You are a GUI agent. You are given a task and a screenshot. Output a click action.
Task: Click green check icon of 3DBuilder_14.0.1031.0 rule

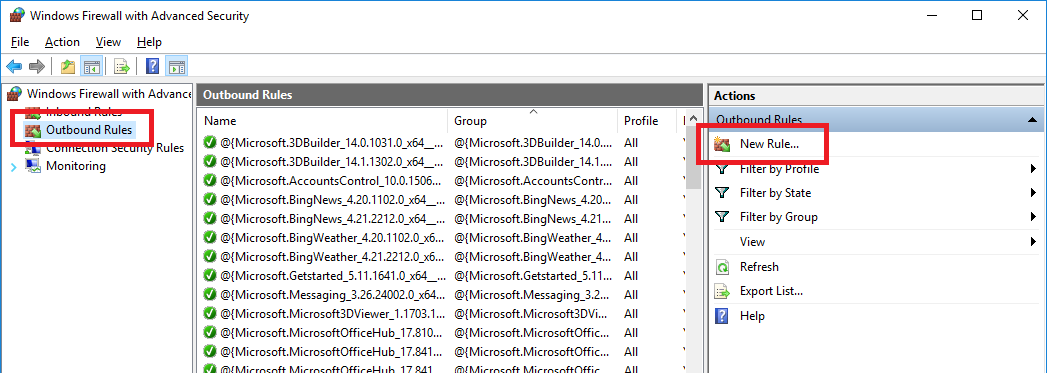click(210, 142)
